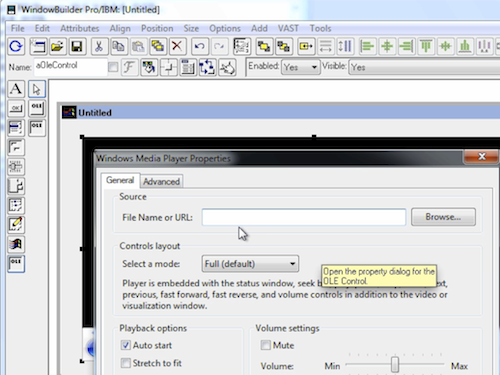Select the General tab

[120, 180]
